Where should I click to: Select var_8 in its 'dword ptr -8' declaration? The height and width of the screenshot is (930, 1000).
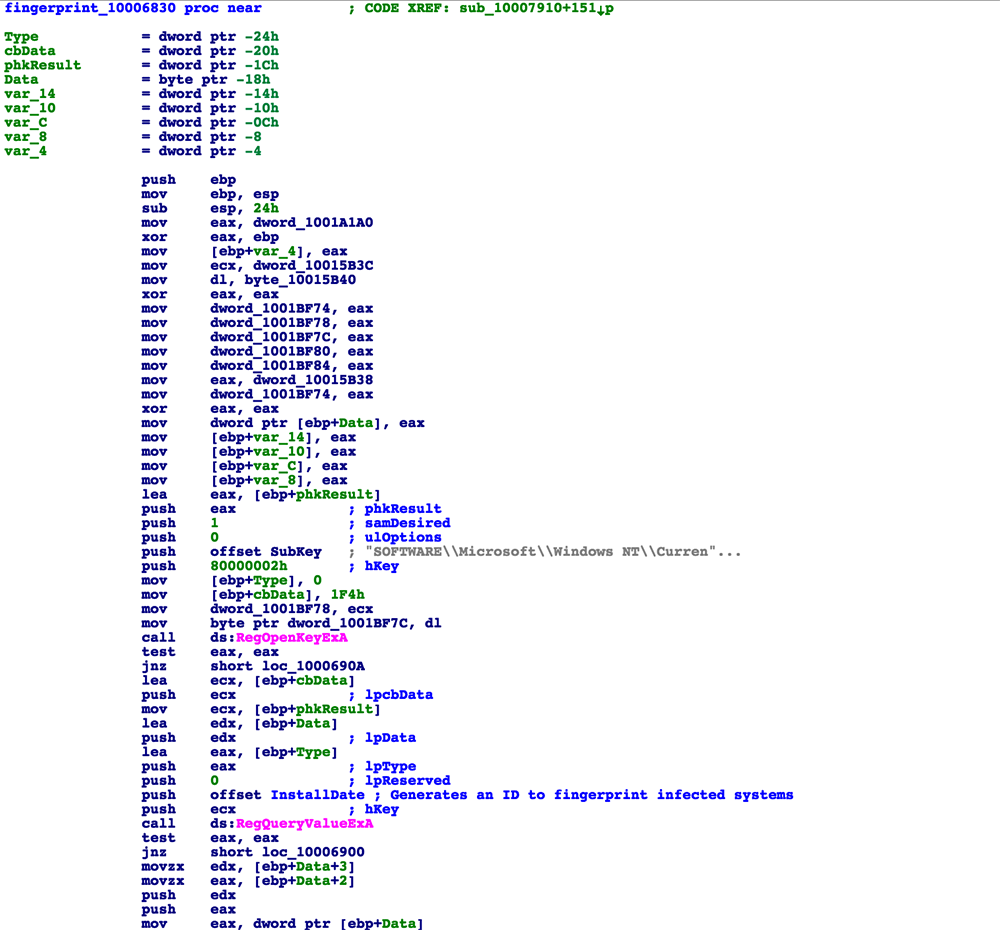26,137
